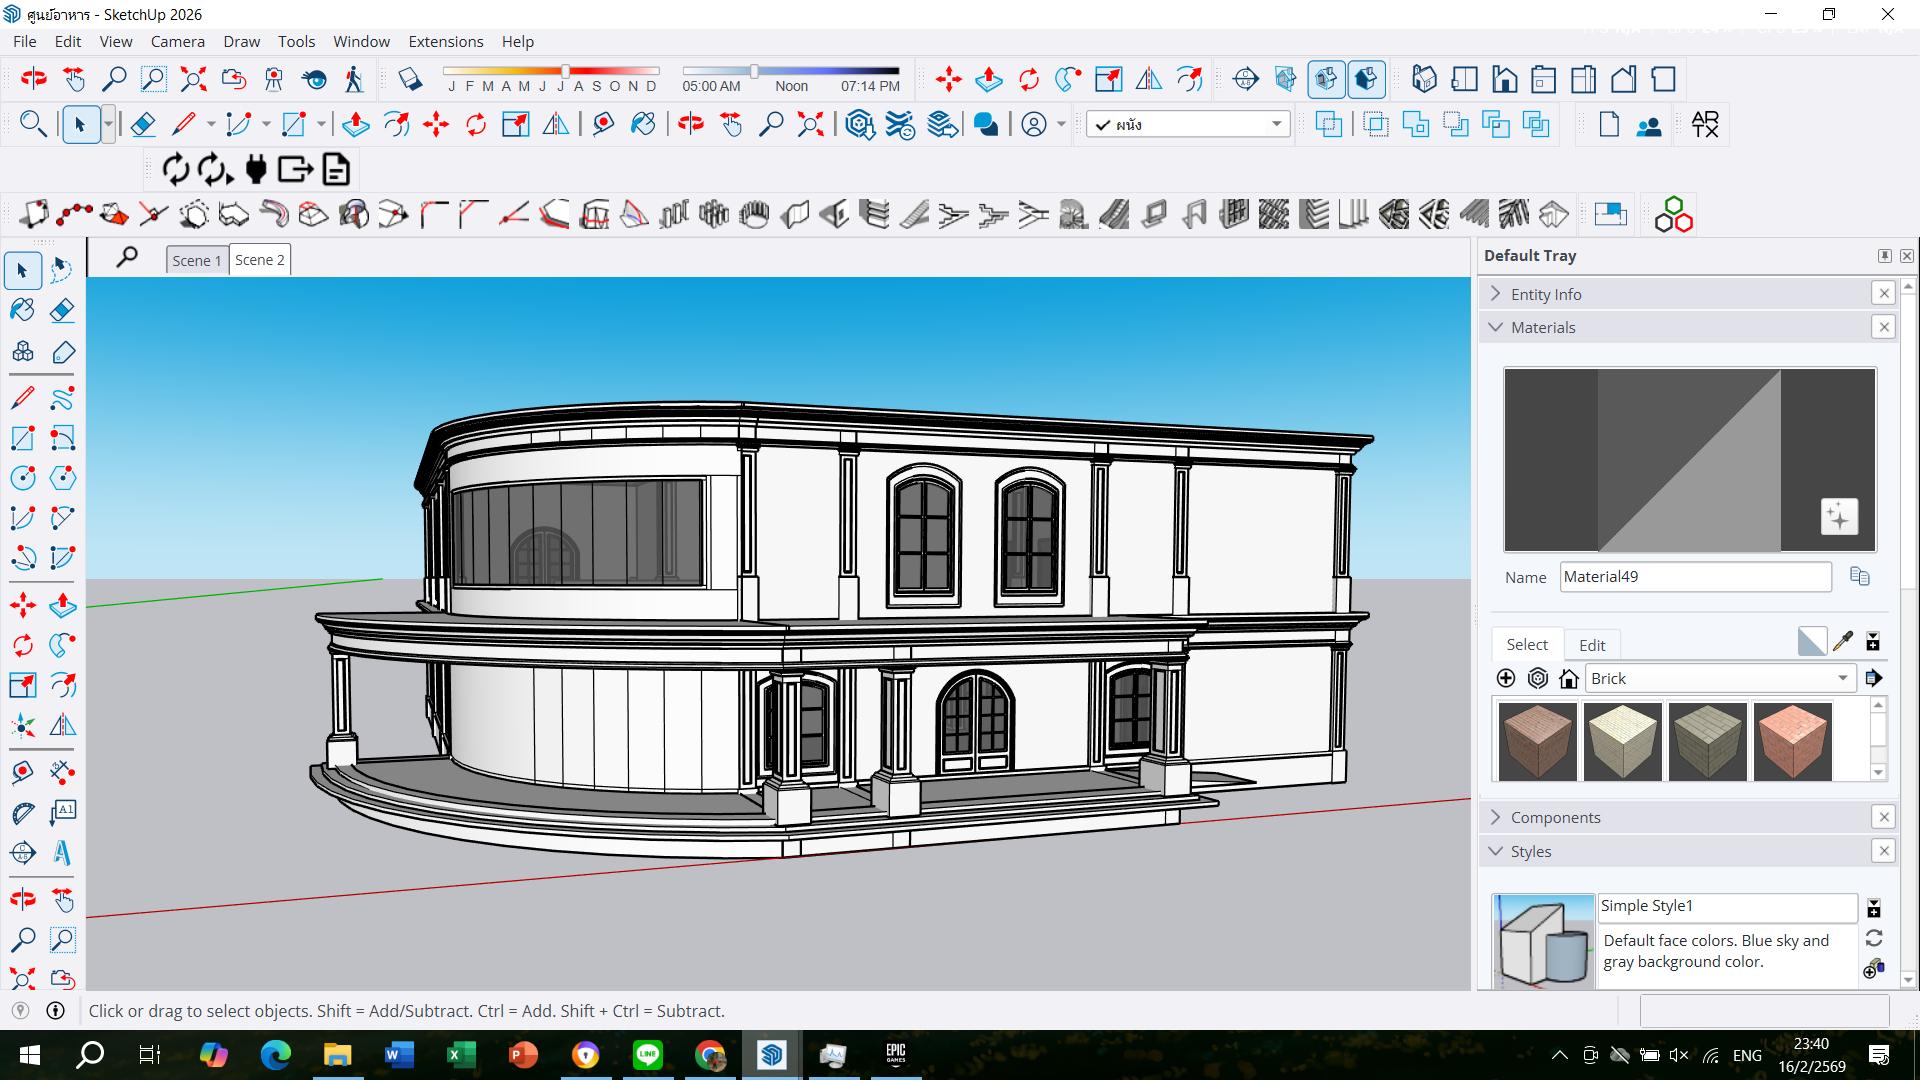1920x1080 pixels.
Task: Expand the Entity Info panel
Action: click(x=1545, y=294)
